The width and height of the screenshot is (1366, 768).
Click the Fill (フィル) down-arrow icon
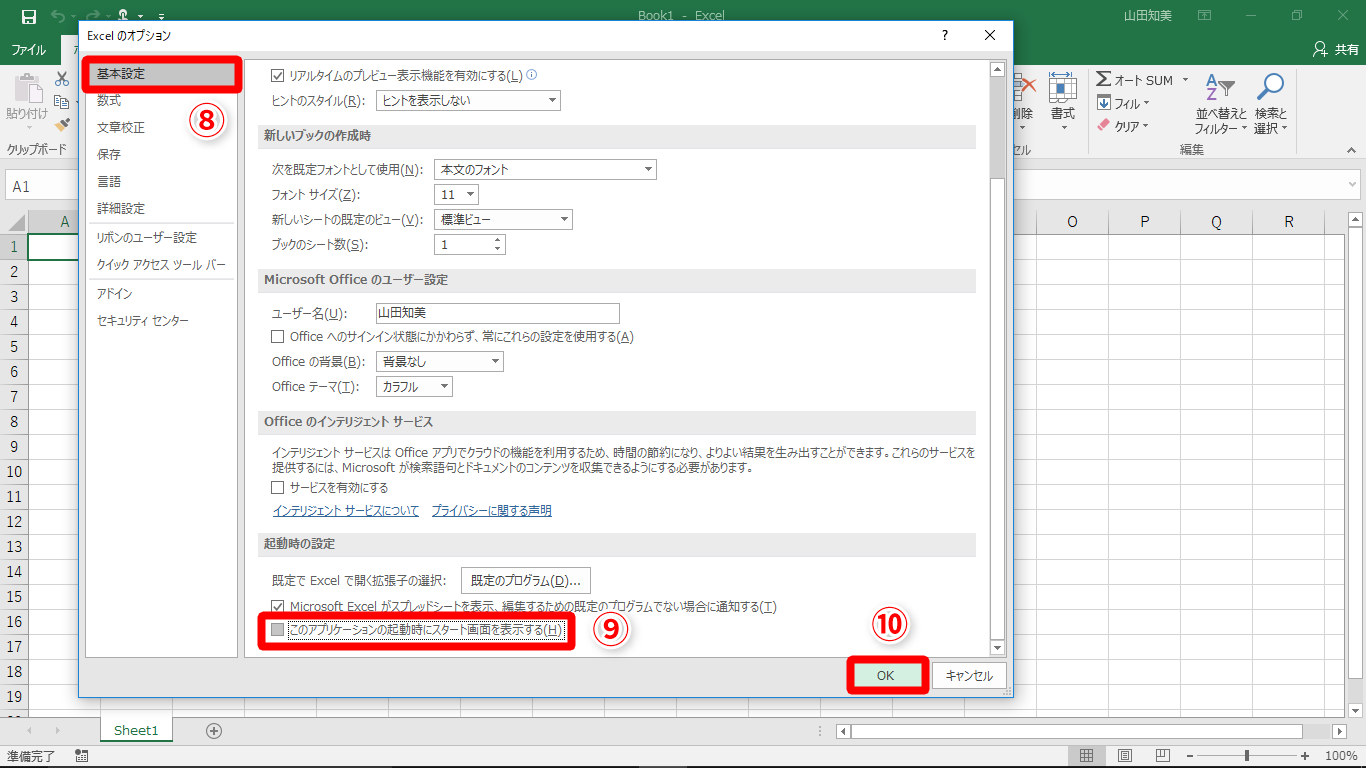coord(1104,103)
